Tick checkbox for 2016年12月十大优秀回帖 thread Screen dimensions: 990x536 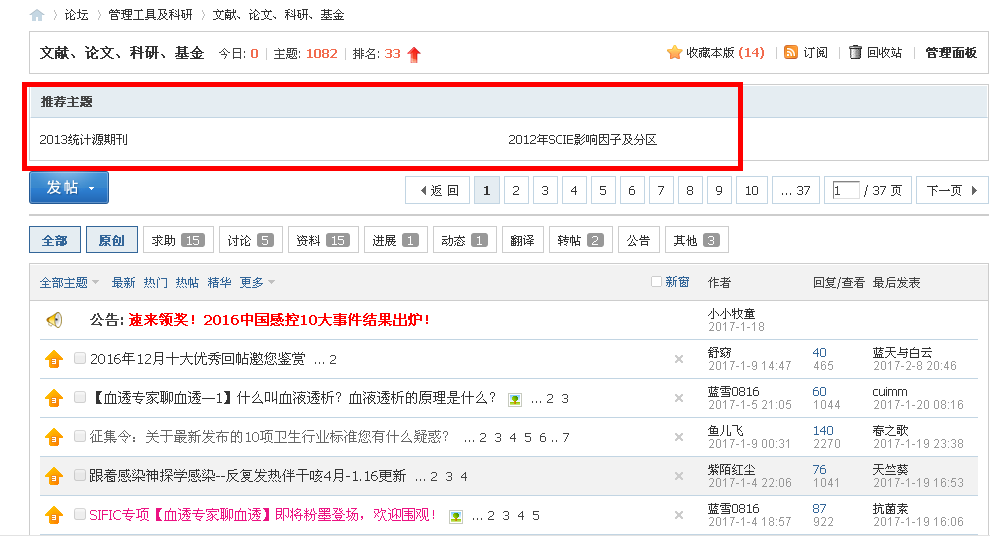[x=80, y=359]
